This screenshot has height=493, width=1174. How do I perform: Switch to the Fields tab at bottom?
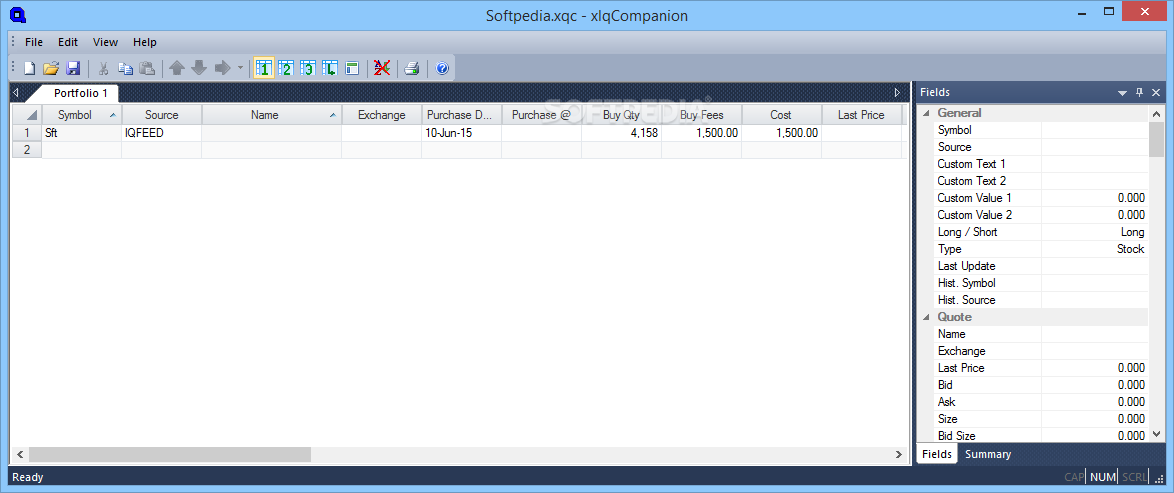point(936,454)
